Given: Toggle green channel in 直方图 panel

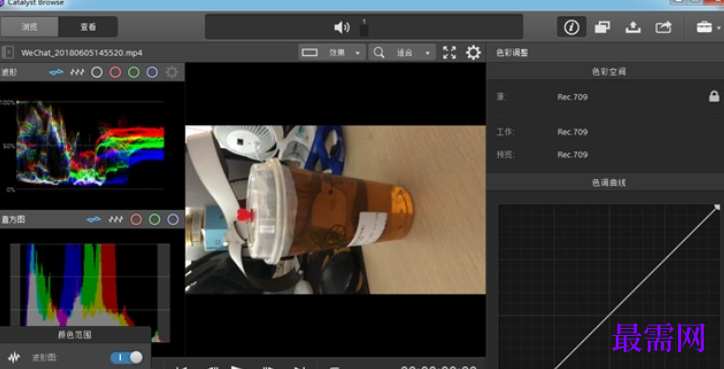Looking at the screenshot, I should [155, 219].
